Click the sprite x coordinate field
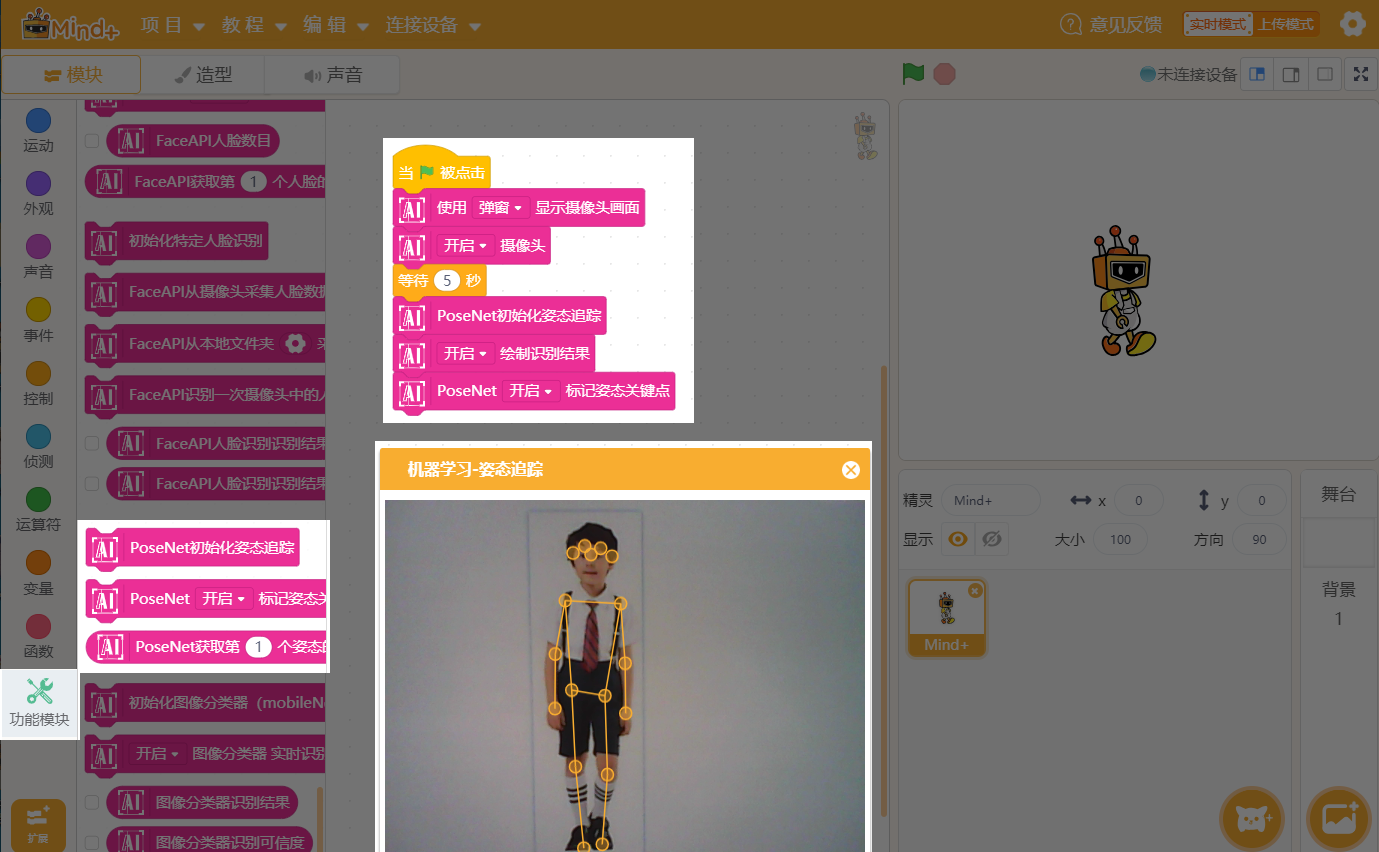Viewport: 1379px width, 852px height. tap(1139, 500)
